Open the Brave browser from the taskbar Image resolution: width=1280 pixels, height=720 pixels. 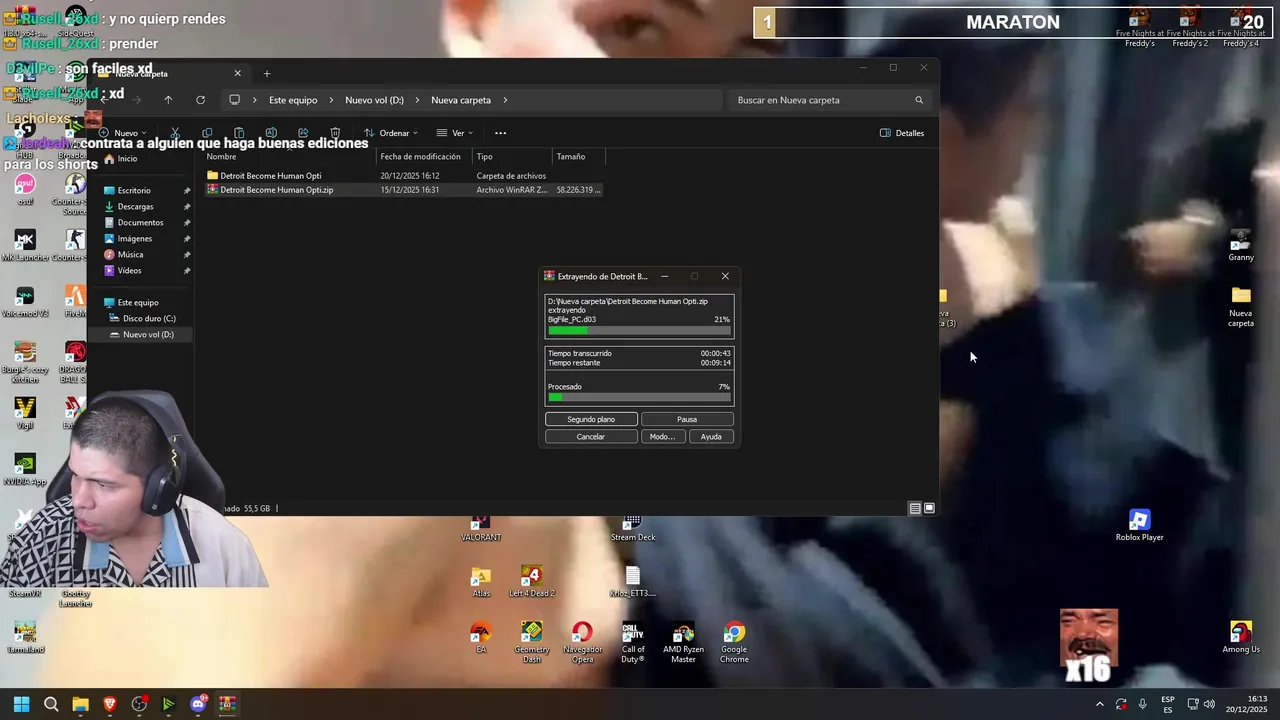click(110, 704)
